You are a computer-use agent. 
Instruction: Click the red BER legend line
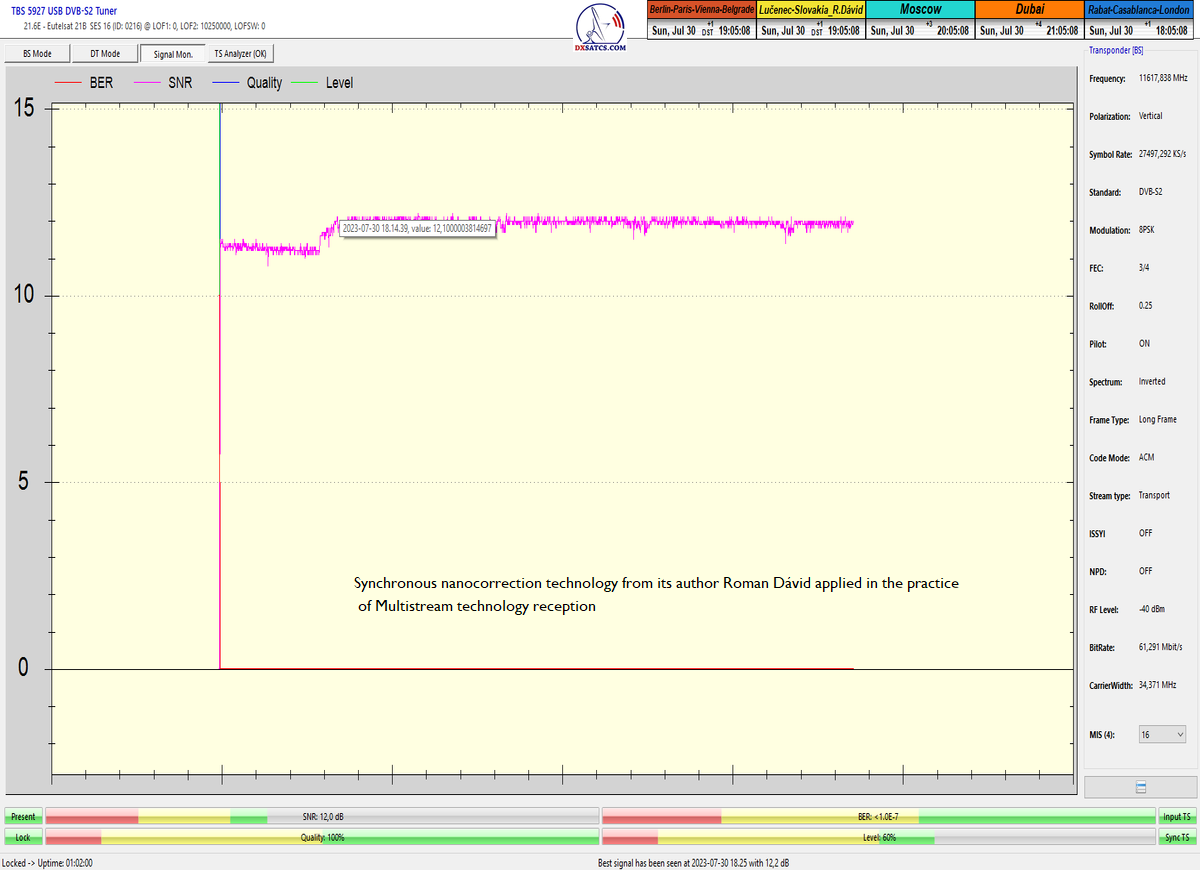67,83
